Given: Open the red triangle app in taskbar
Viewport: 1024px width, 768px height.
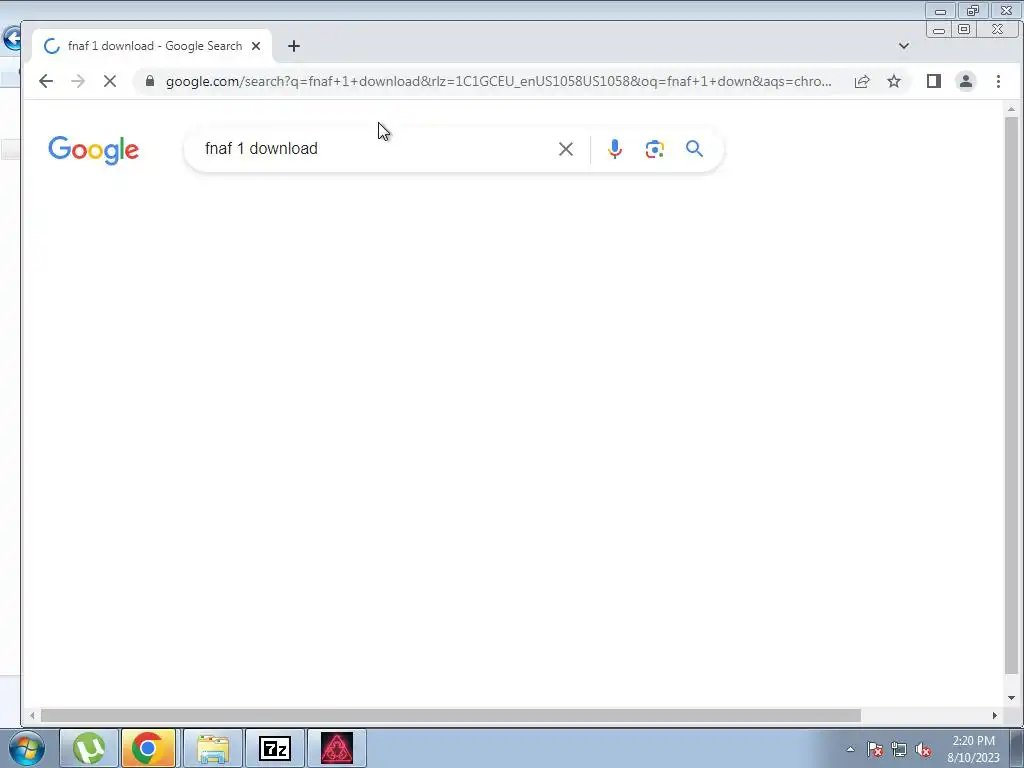Looking at the screenshot, I should pyautogui.click(x=336, y=748).
